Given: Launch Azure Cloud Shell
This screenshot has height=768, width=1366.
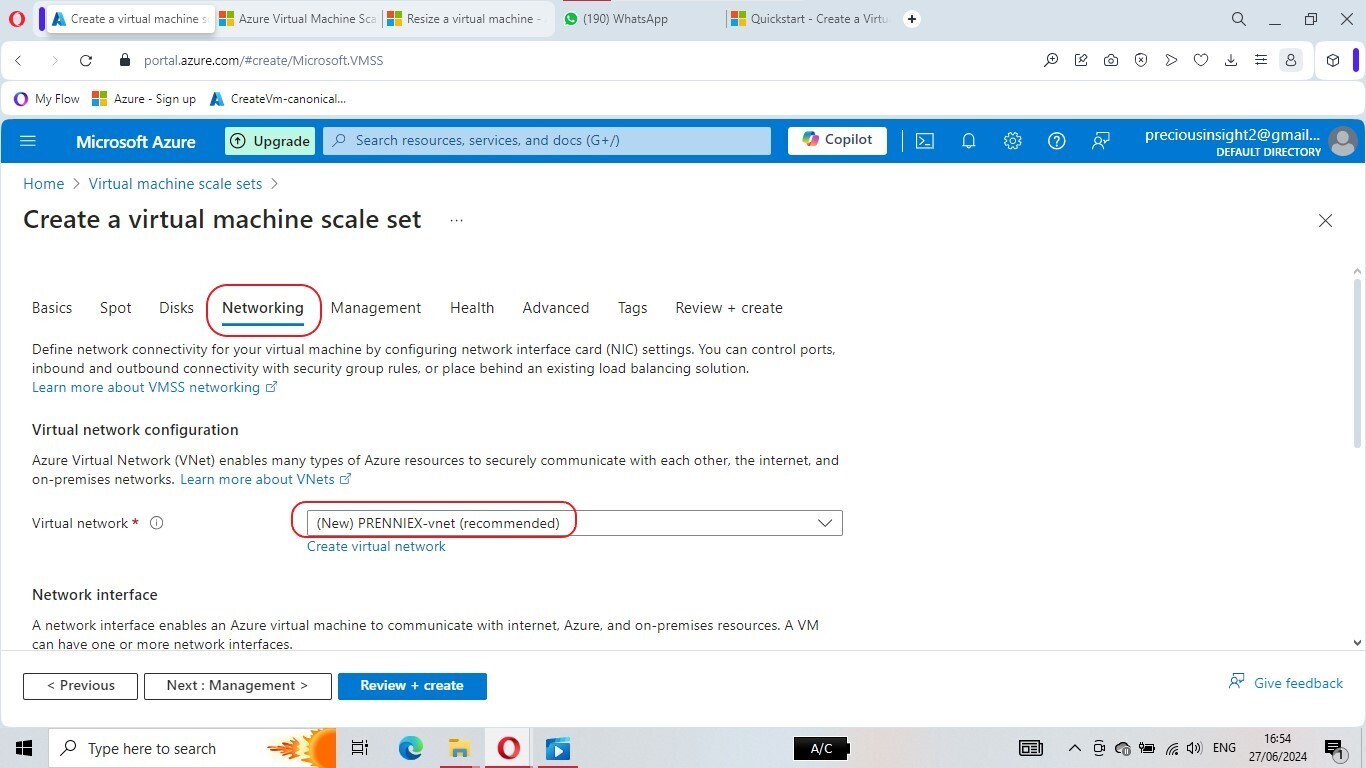Looking at the screenshot, I should pos(925,141).
